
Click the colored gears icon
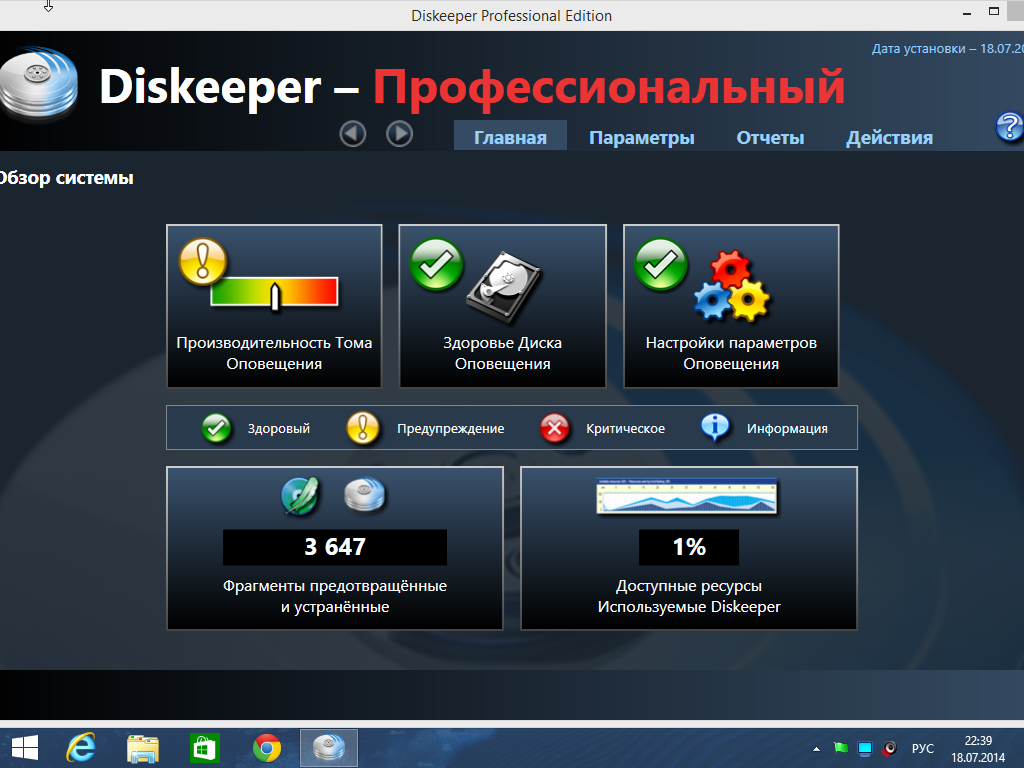[x=732, y=285]
